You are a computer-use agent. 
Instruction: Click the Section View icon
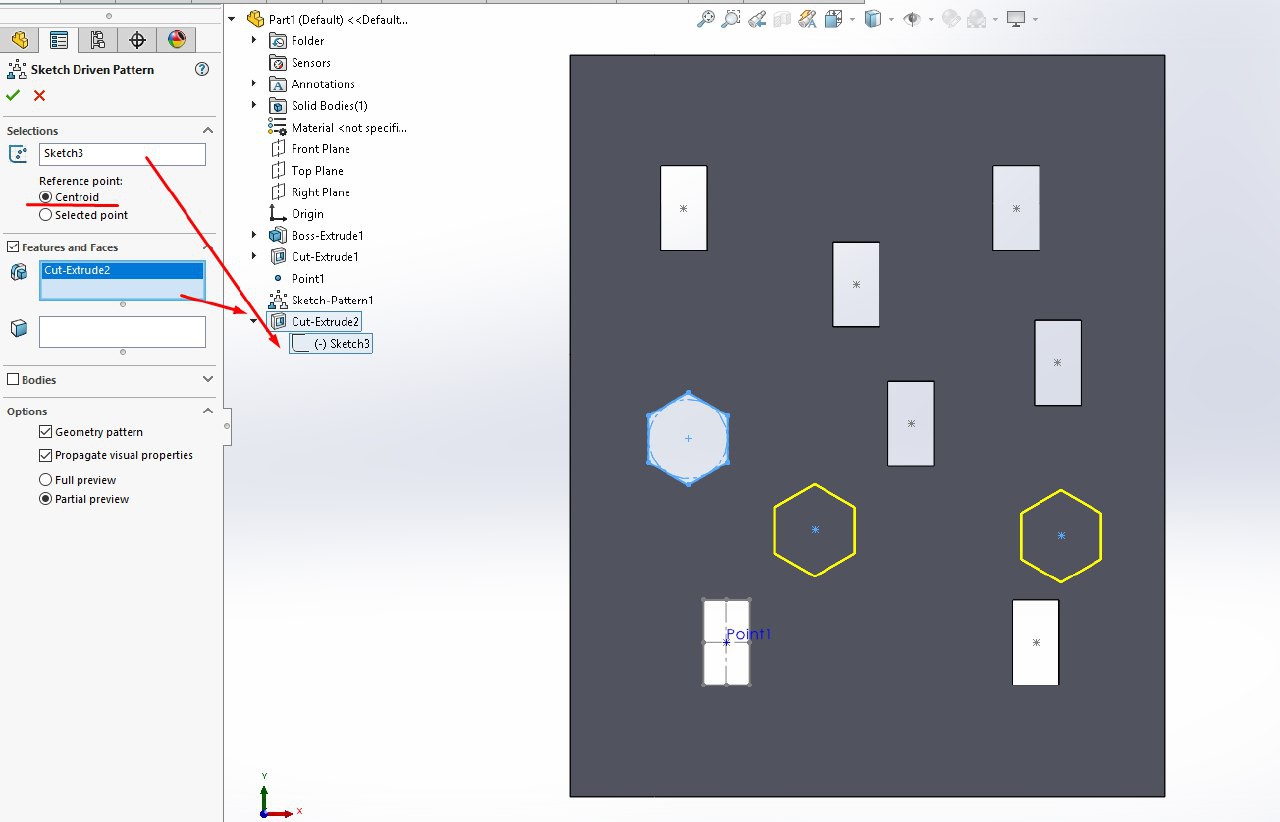pos(782,19)
